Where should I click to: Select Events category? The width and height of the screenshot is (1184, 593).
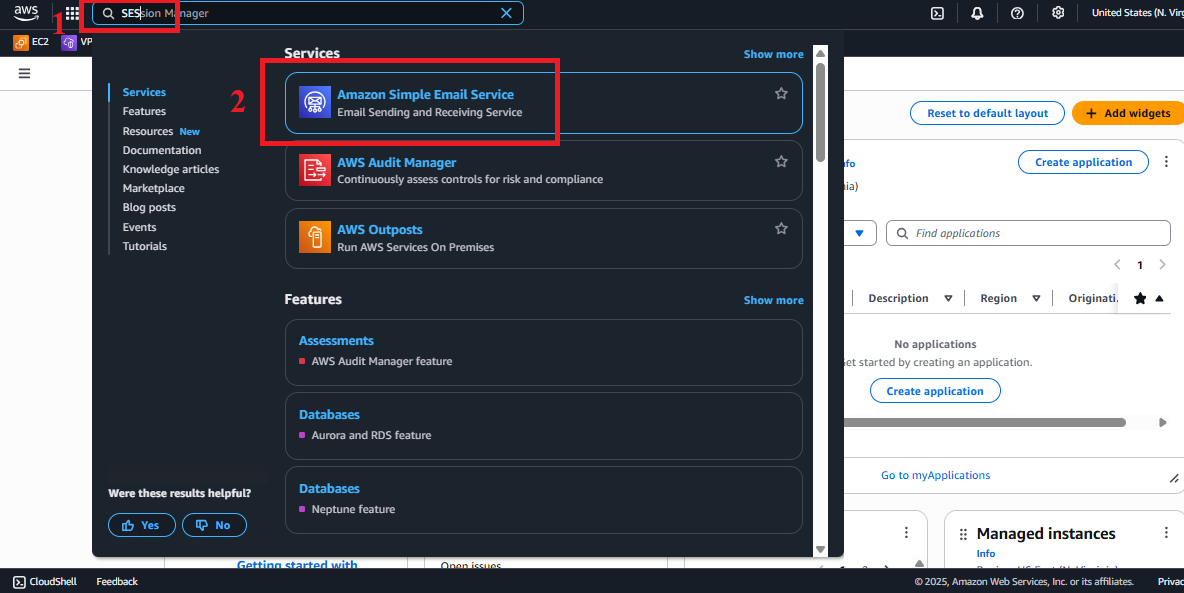pyautogui.click(x=140, y=227)
